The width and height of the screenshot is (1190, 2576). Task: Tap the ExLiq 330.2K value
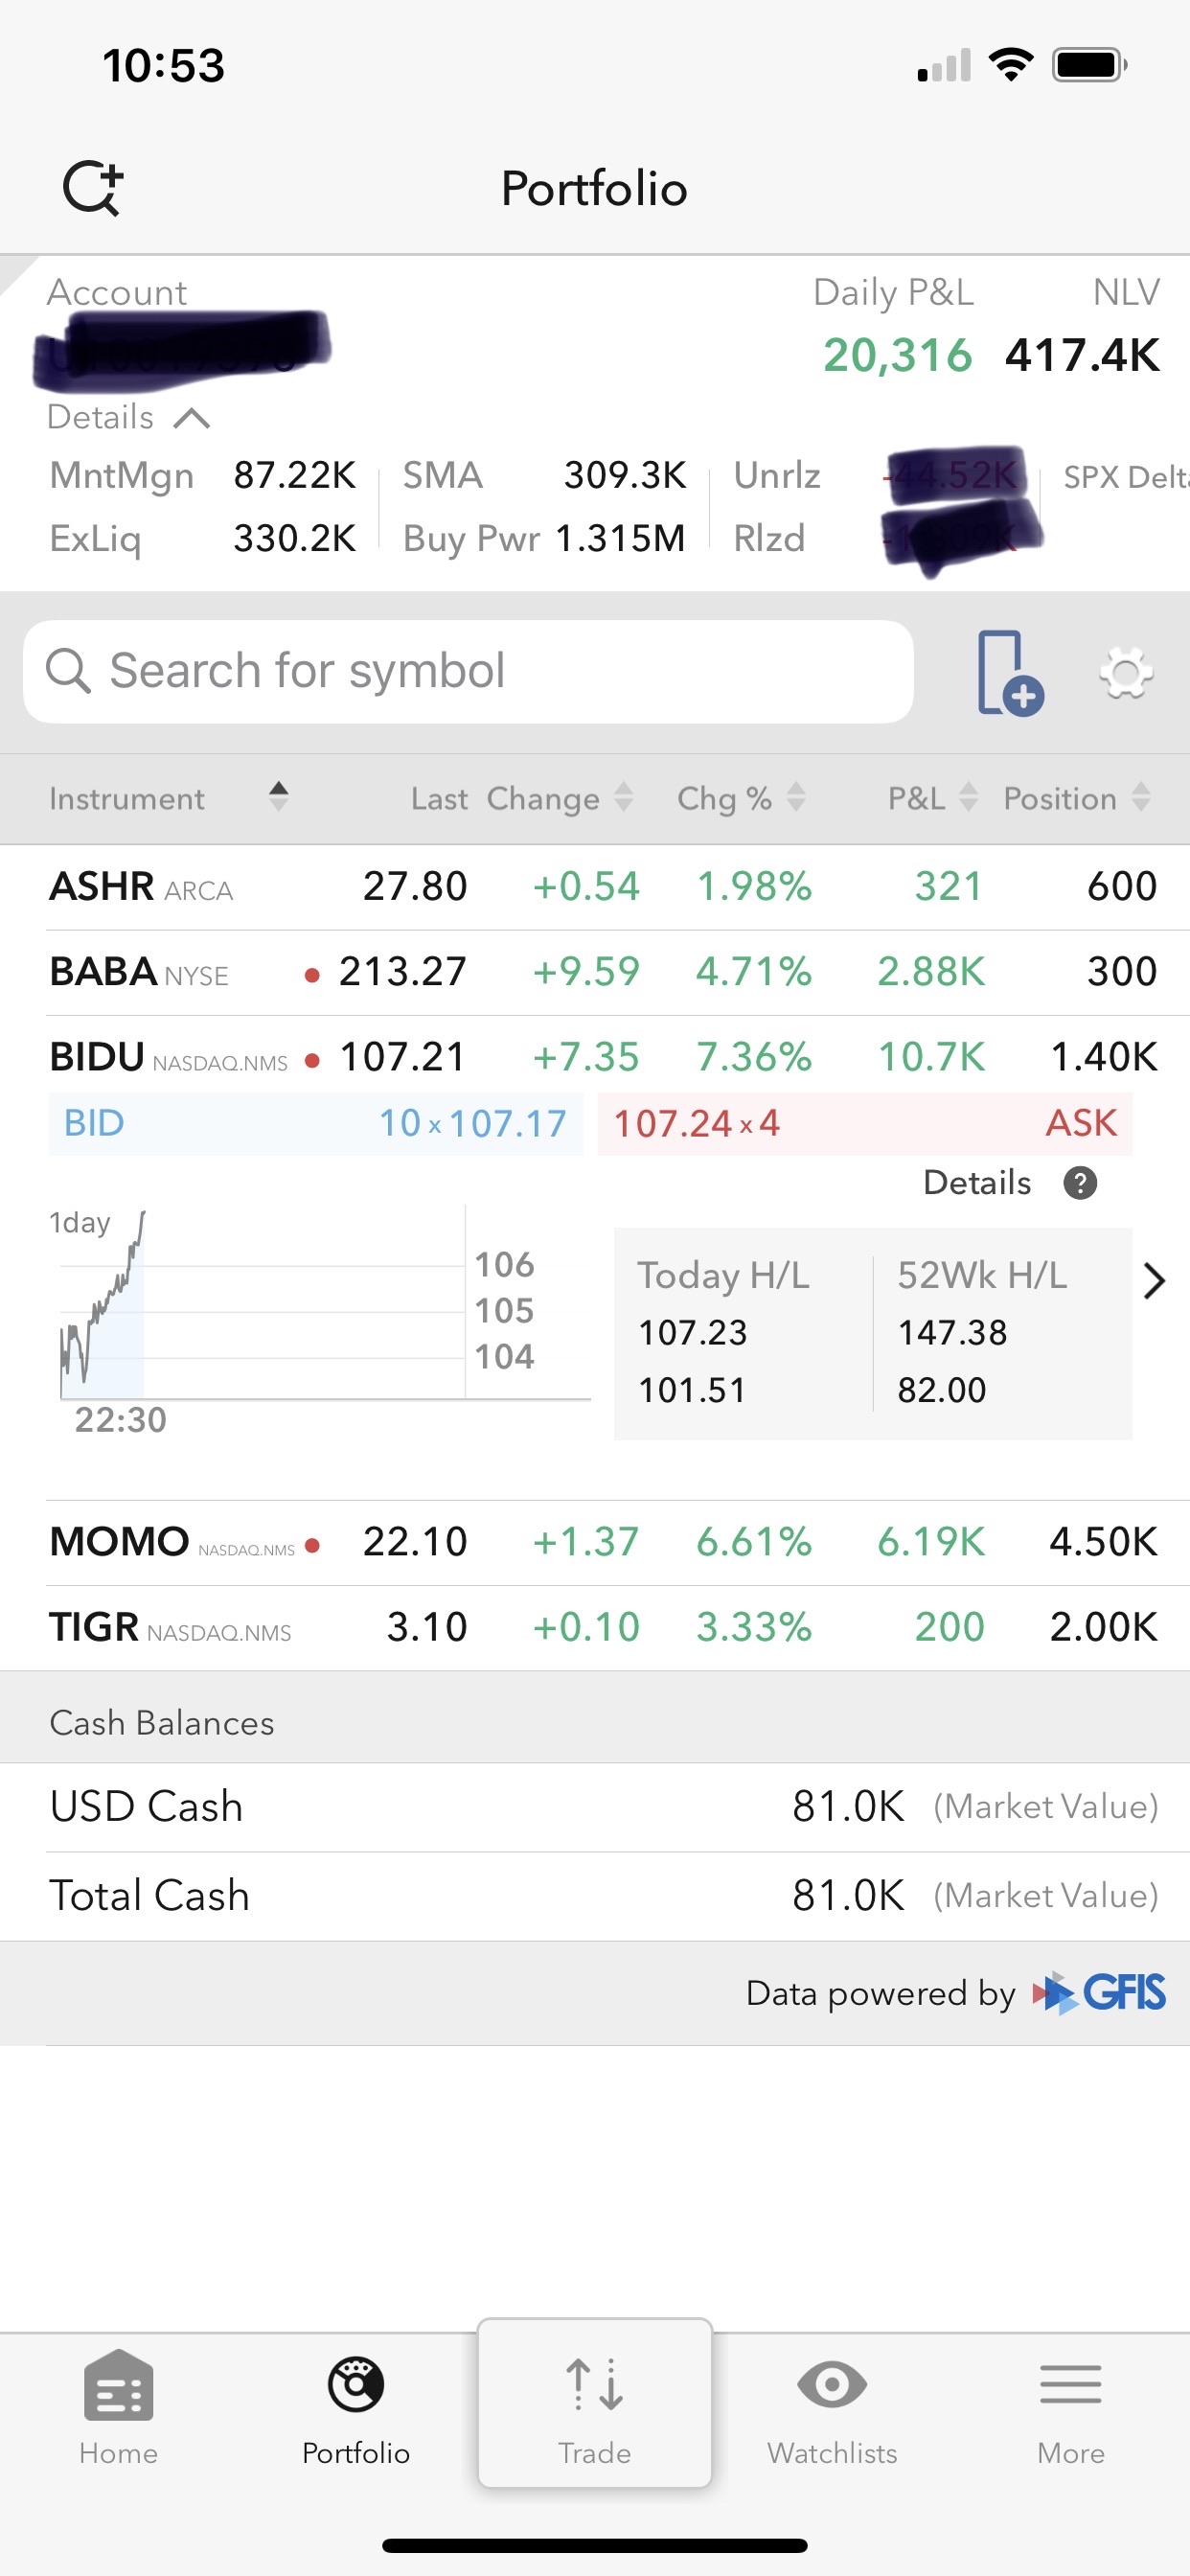294,539
